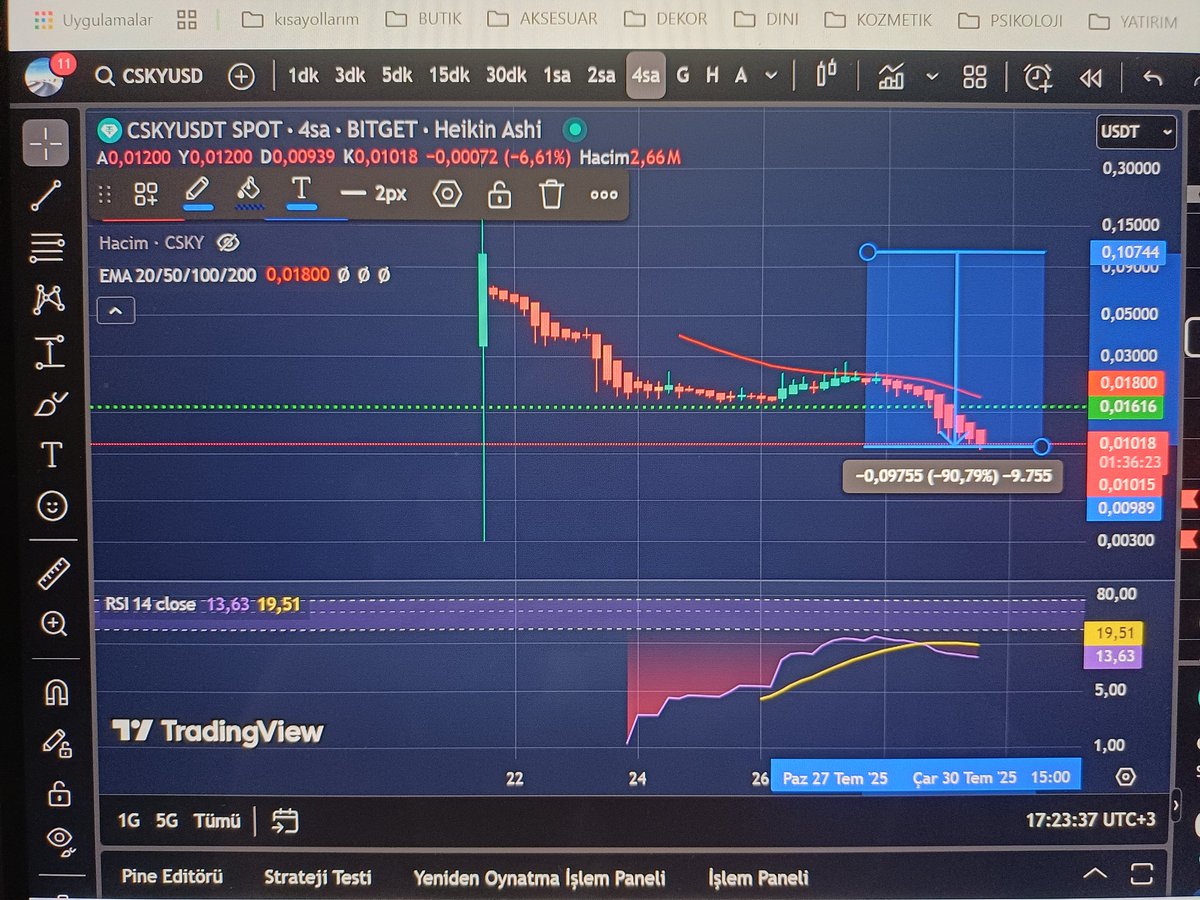Open the USDT currency dropdown
Screen dimensions: 1200x900
(1137, 131)
